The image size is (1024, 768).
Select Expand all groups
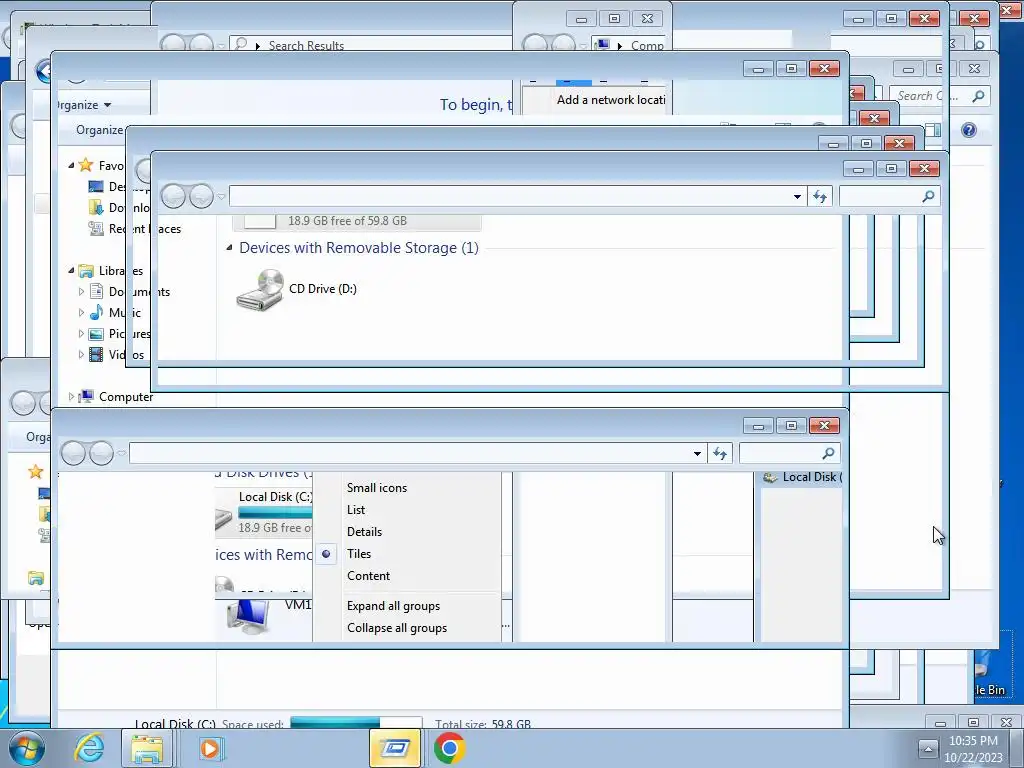pos(393,606)
